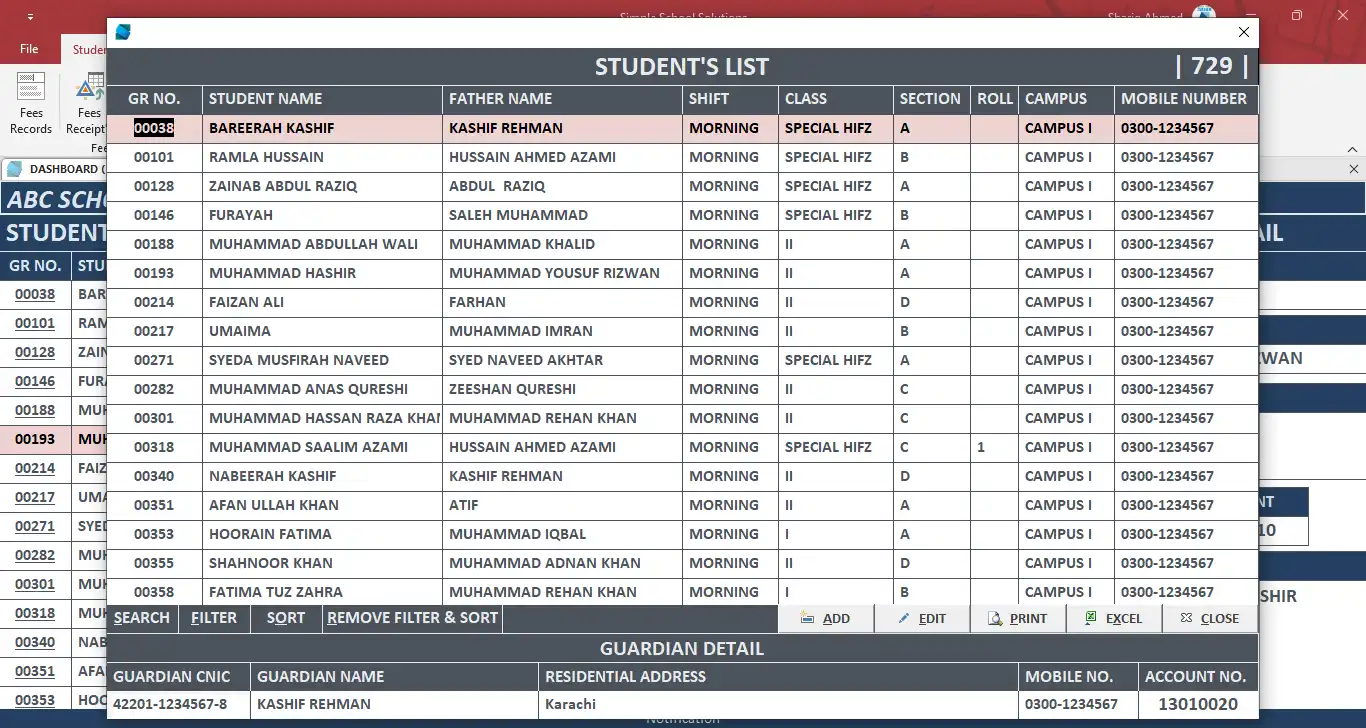1366x728 pixels.
Task: Open student record link 00101 in the left panel
Action: pyautogui.click(x=36, y=322)
